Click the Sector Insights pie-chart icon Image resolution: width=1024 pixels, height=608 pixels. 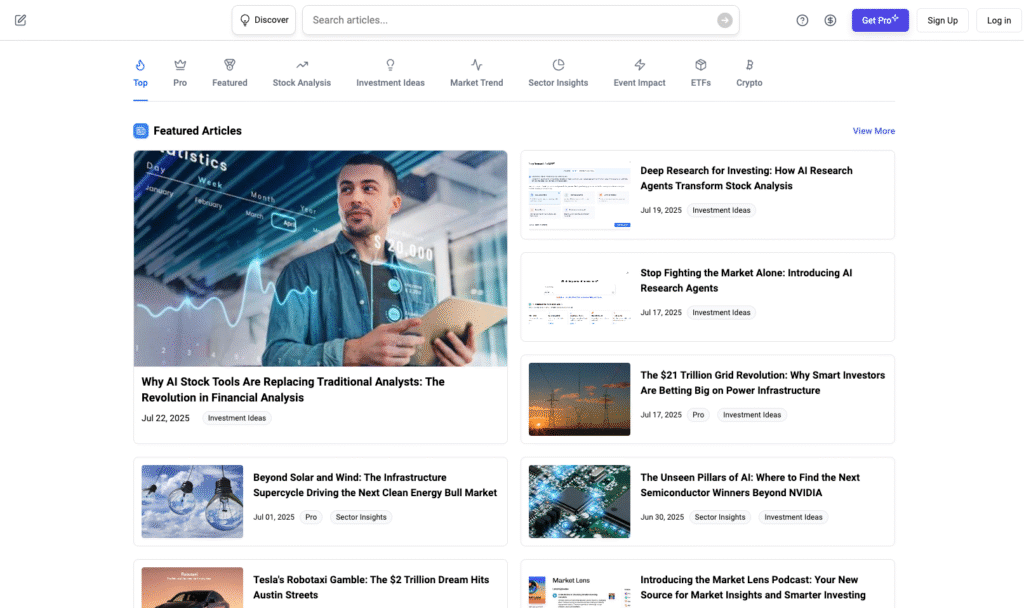pos(558,62)
